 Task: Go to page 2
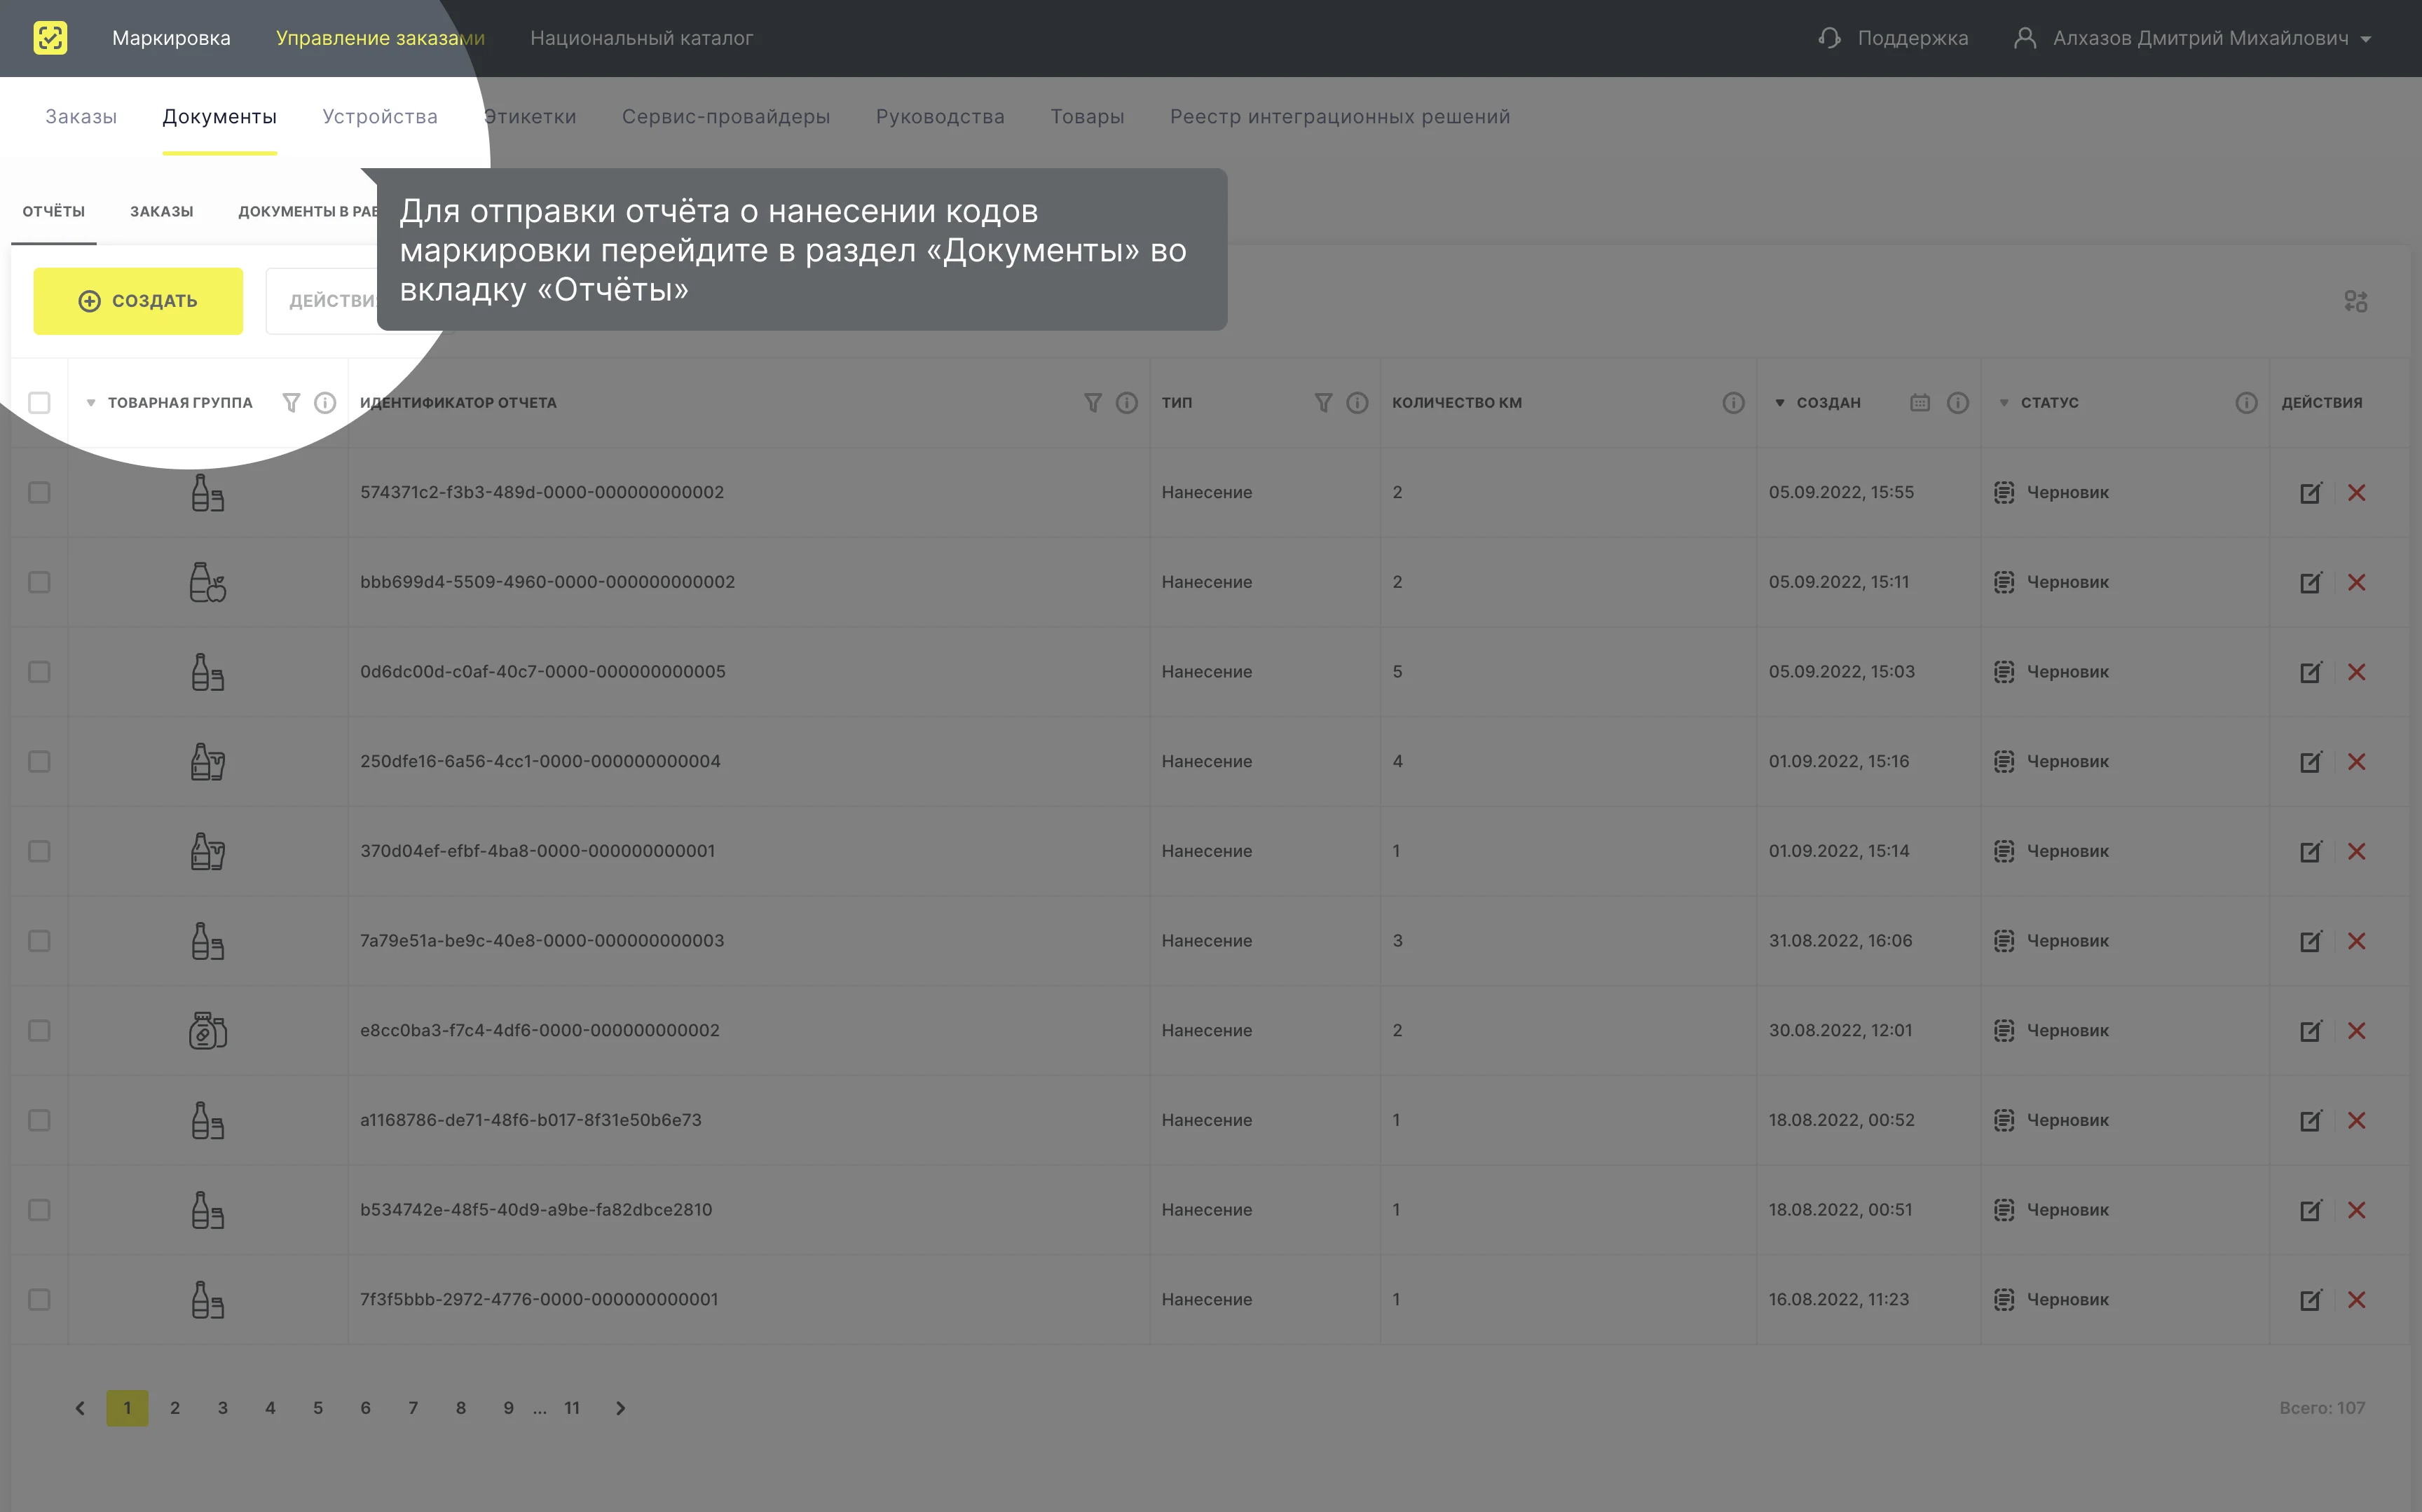pos(175,1408)
